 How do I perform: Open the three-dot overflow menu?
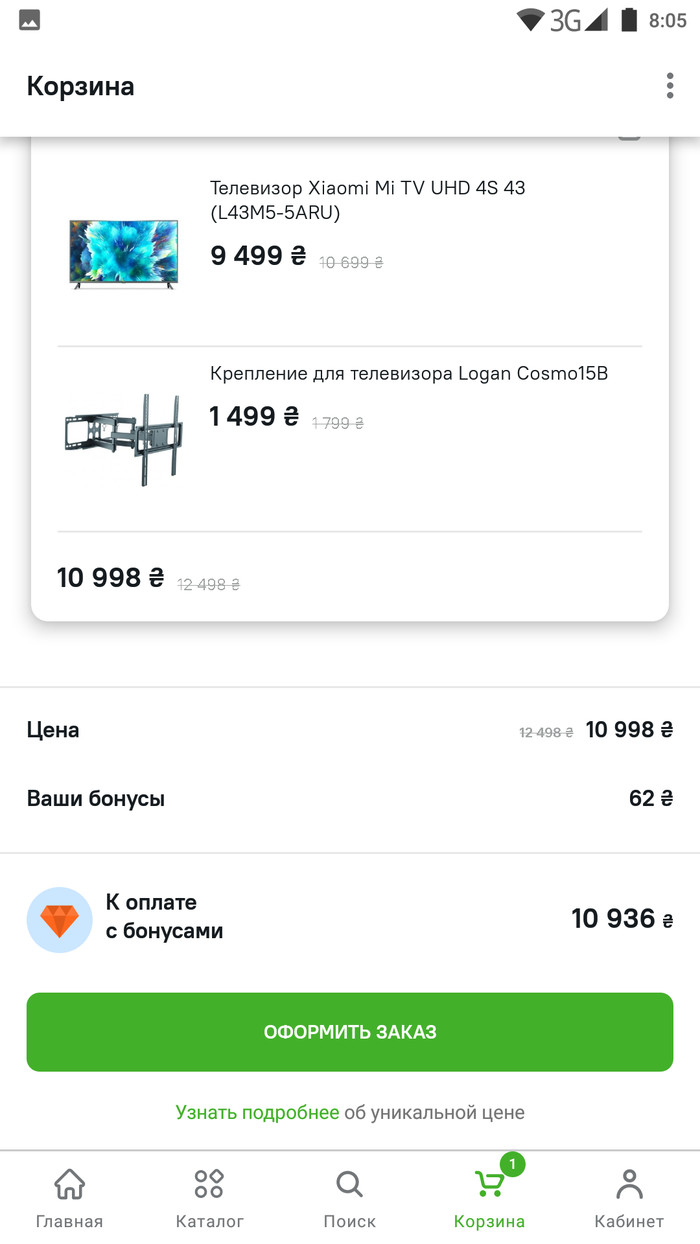[x=670, y=86]
